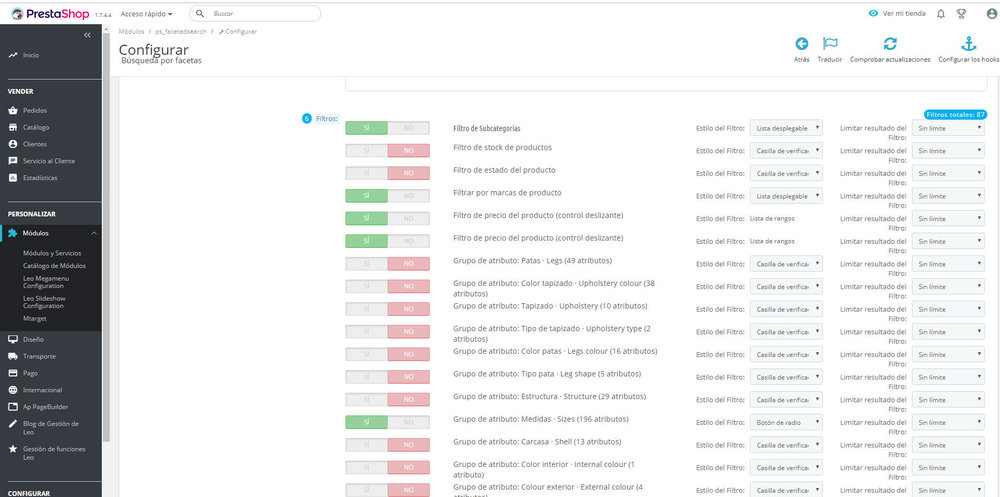Open Leo Slideshow Configuration item

click(44, 302)
